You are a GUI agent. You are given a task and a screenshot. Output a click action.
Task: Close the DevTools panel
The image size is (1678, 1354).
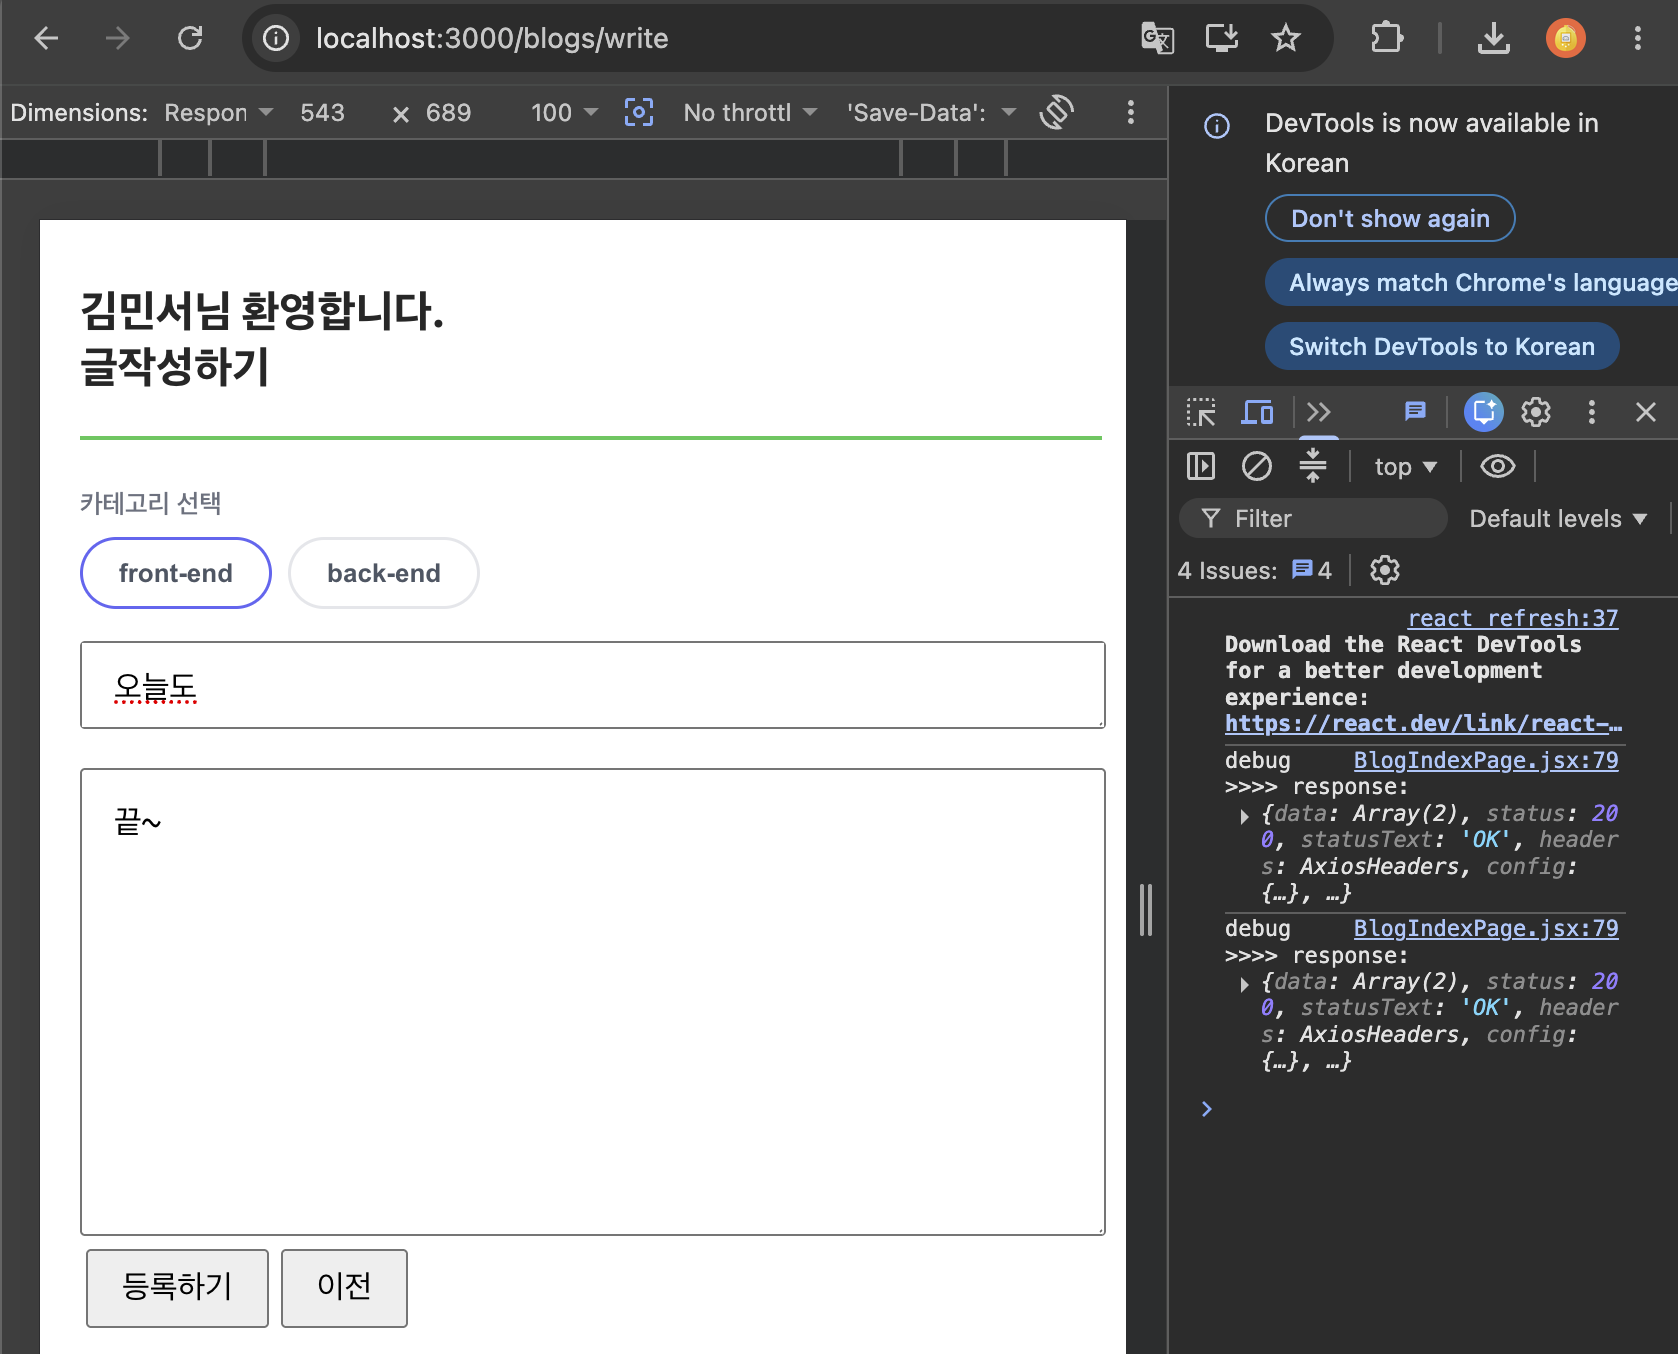pos(1646,412)
